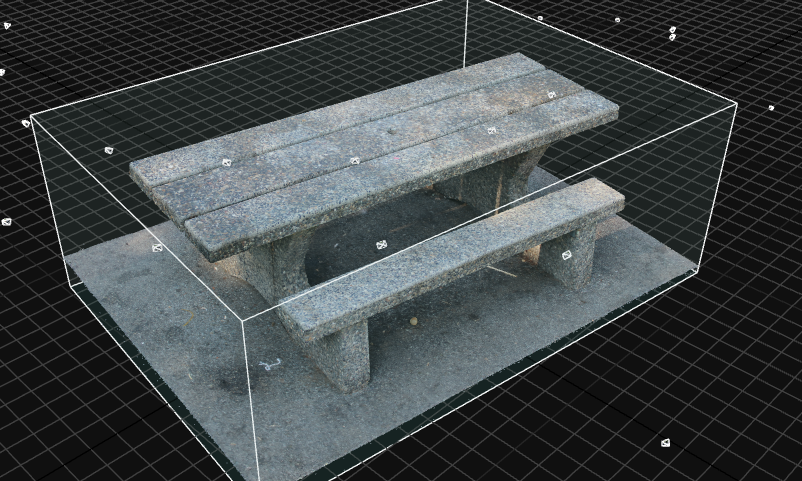Click the camera marker at tabletop's left end

click(227, 163)
